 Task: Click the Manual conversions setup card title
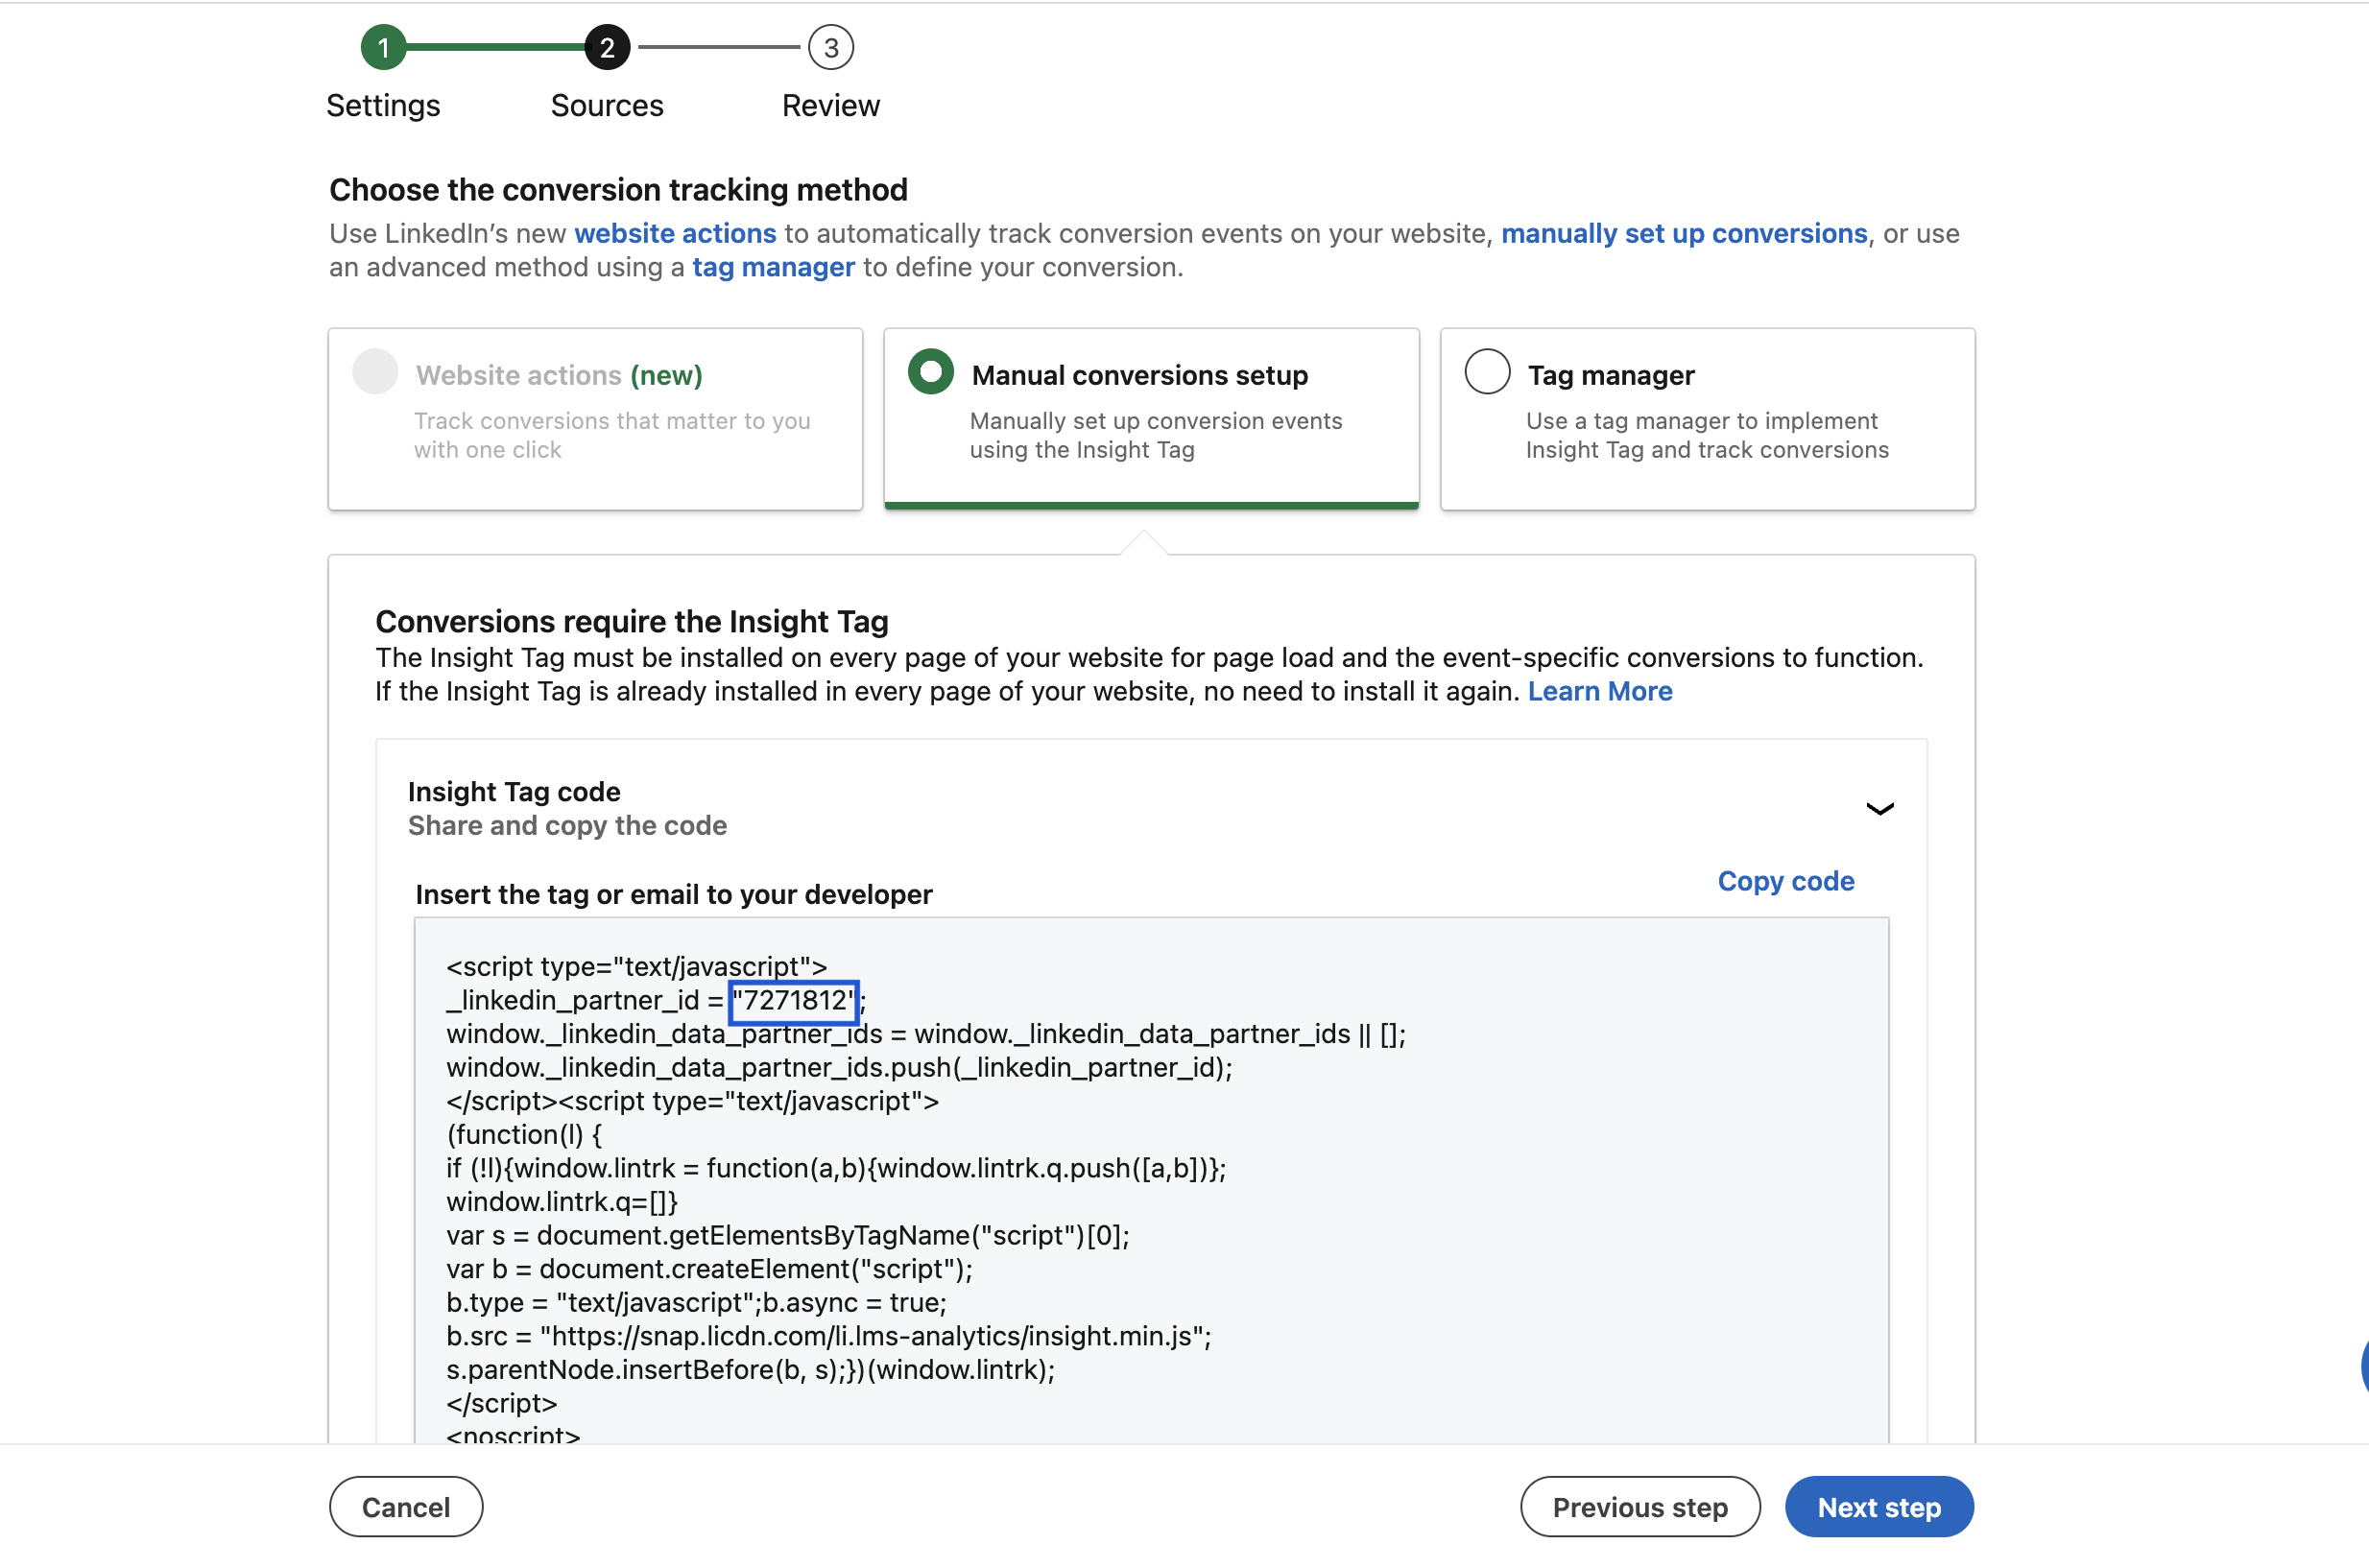(1140, 375)
